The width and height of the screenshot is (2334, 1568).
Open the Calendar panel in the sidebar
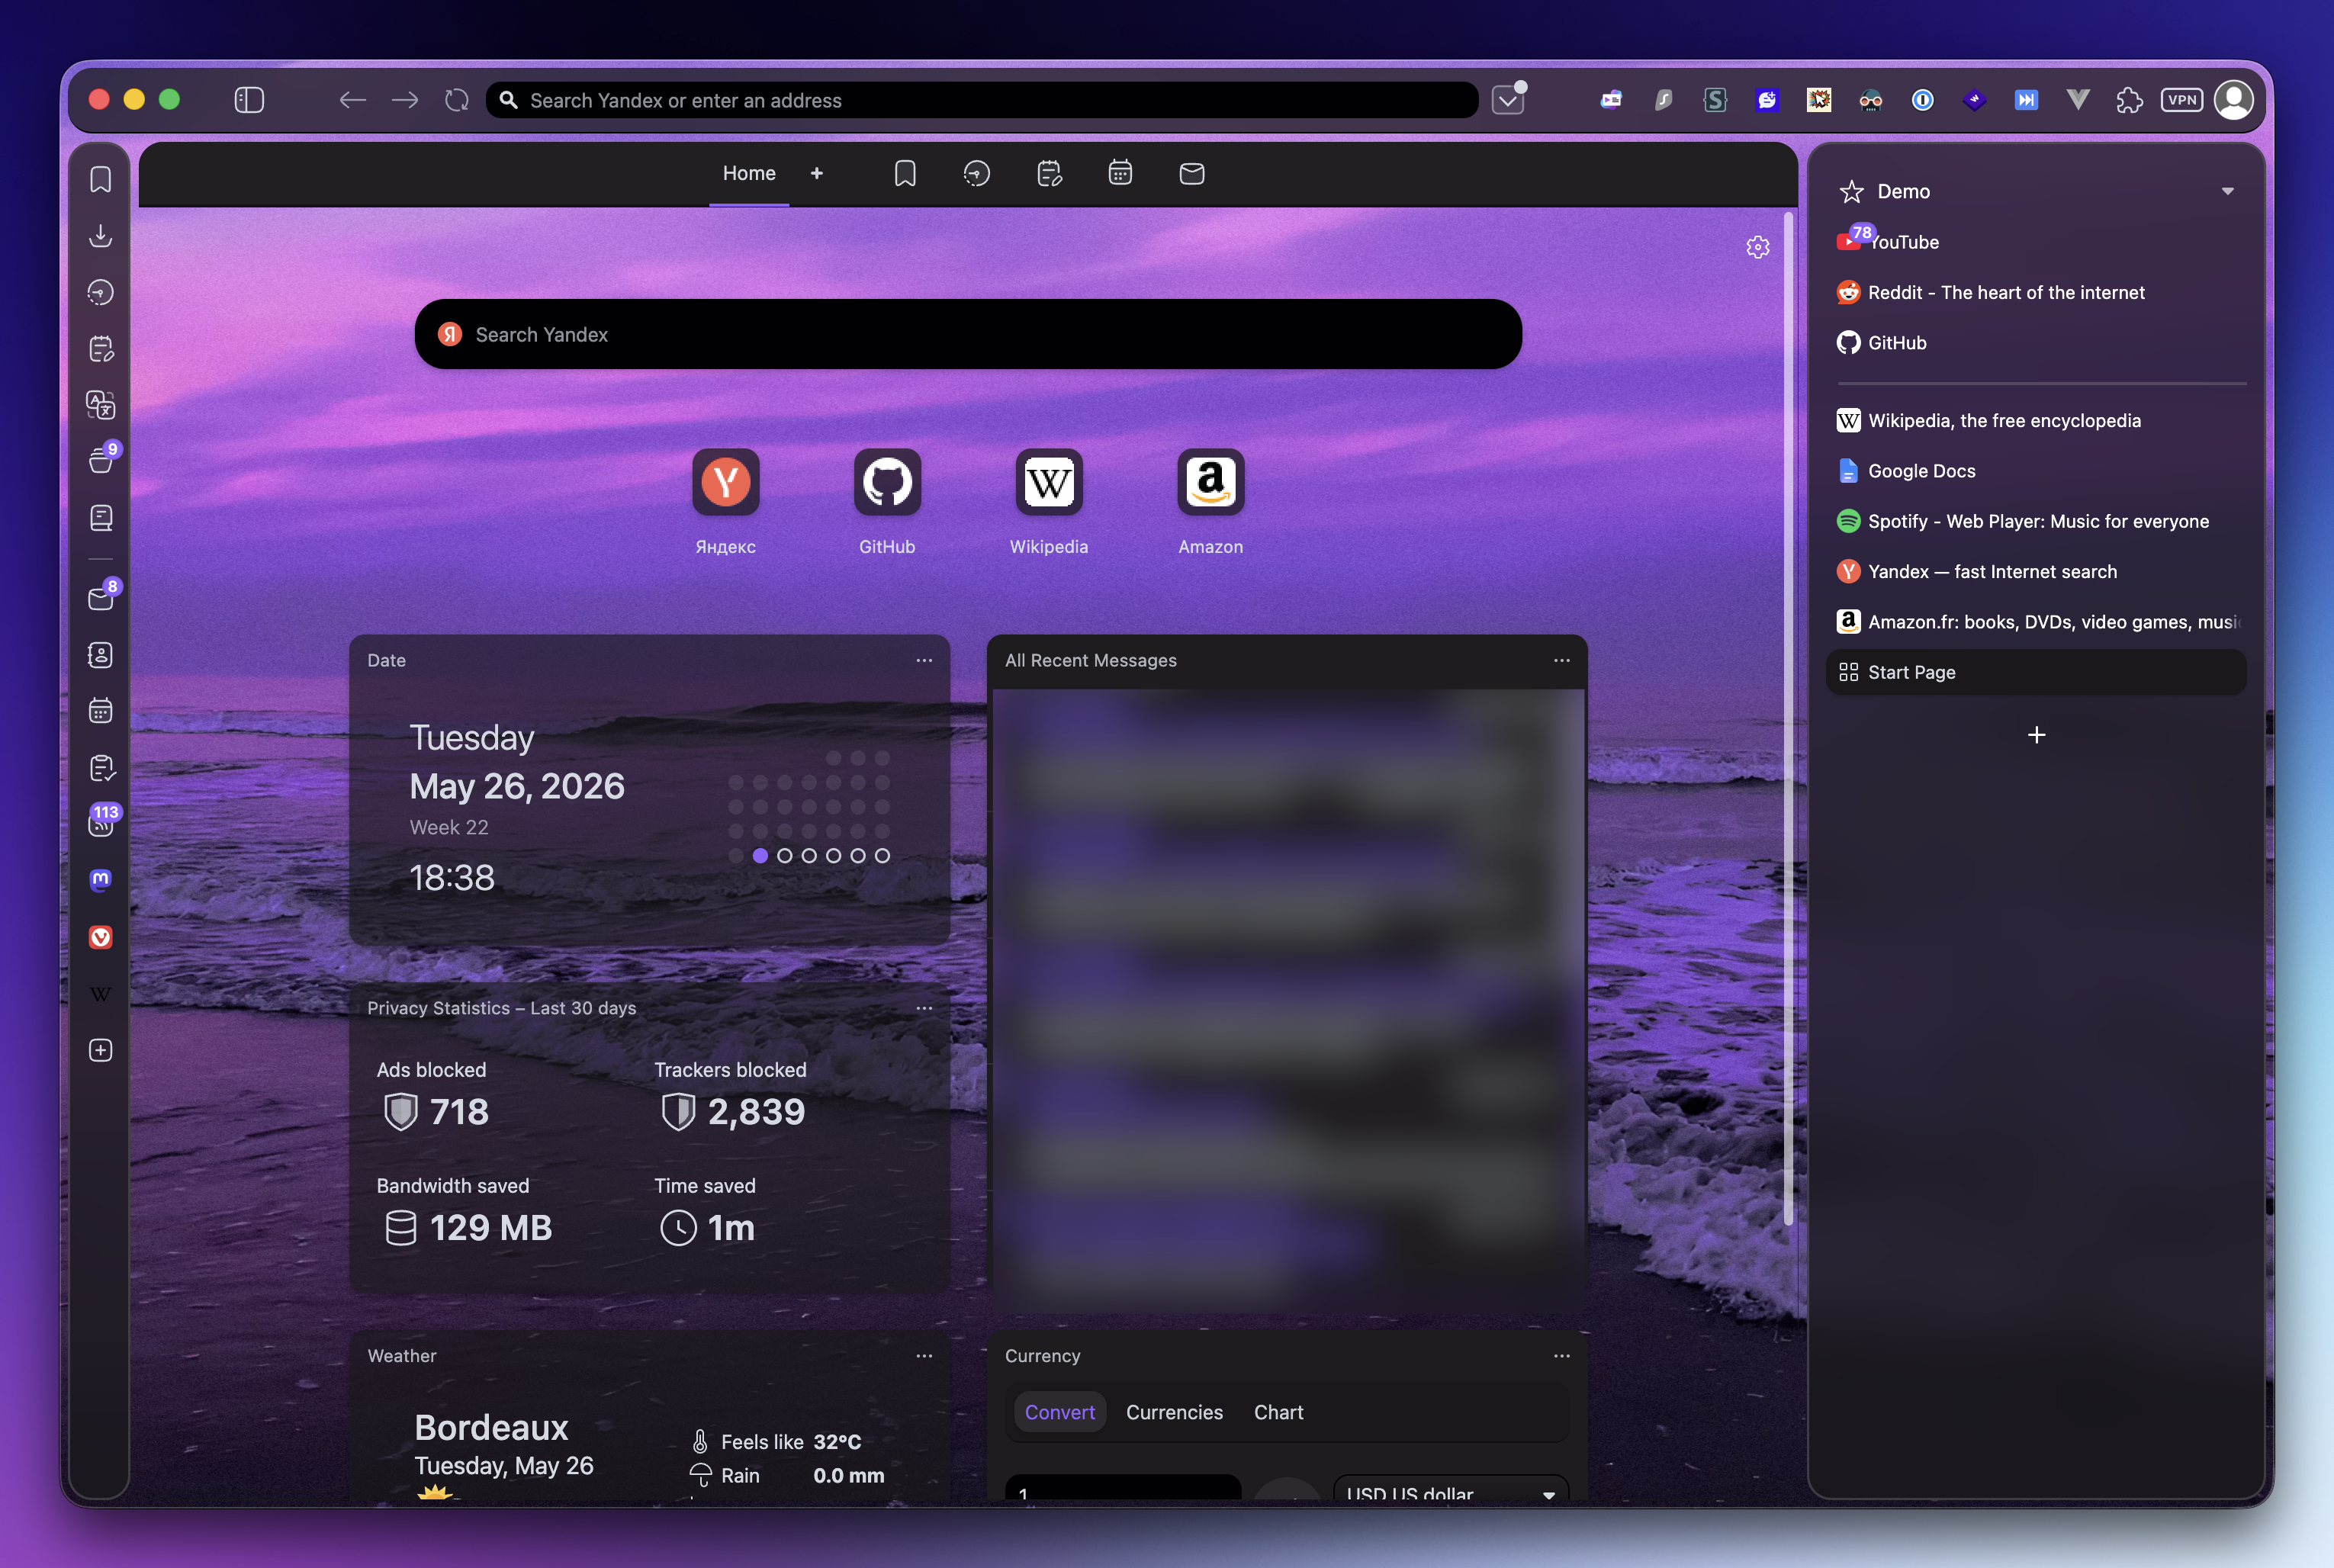(x=100, y=711)
